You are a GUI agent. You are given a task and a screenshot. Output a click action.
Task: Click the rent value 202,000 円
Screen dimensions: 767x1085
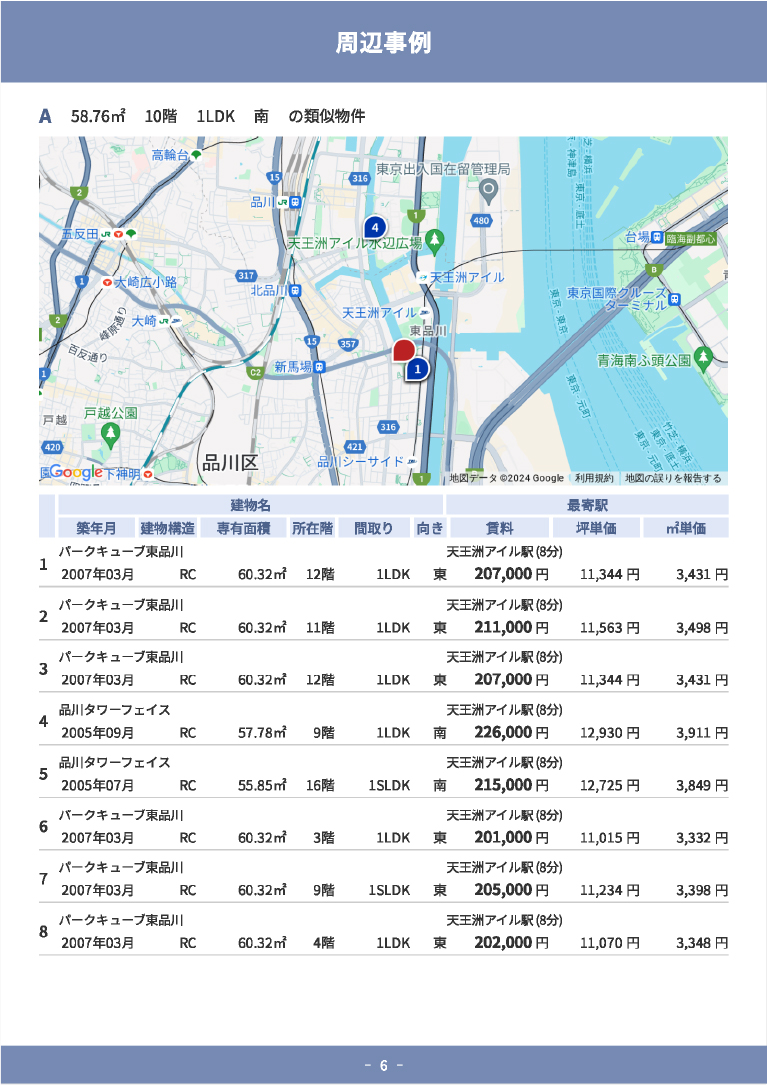[512, 943]
